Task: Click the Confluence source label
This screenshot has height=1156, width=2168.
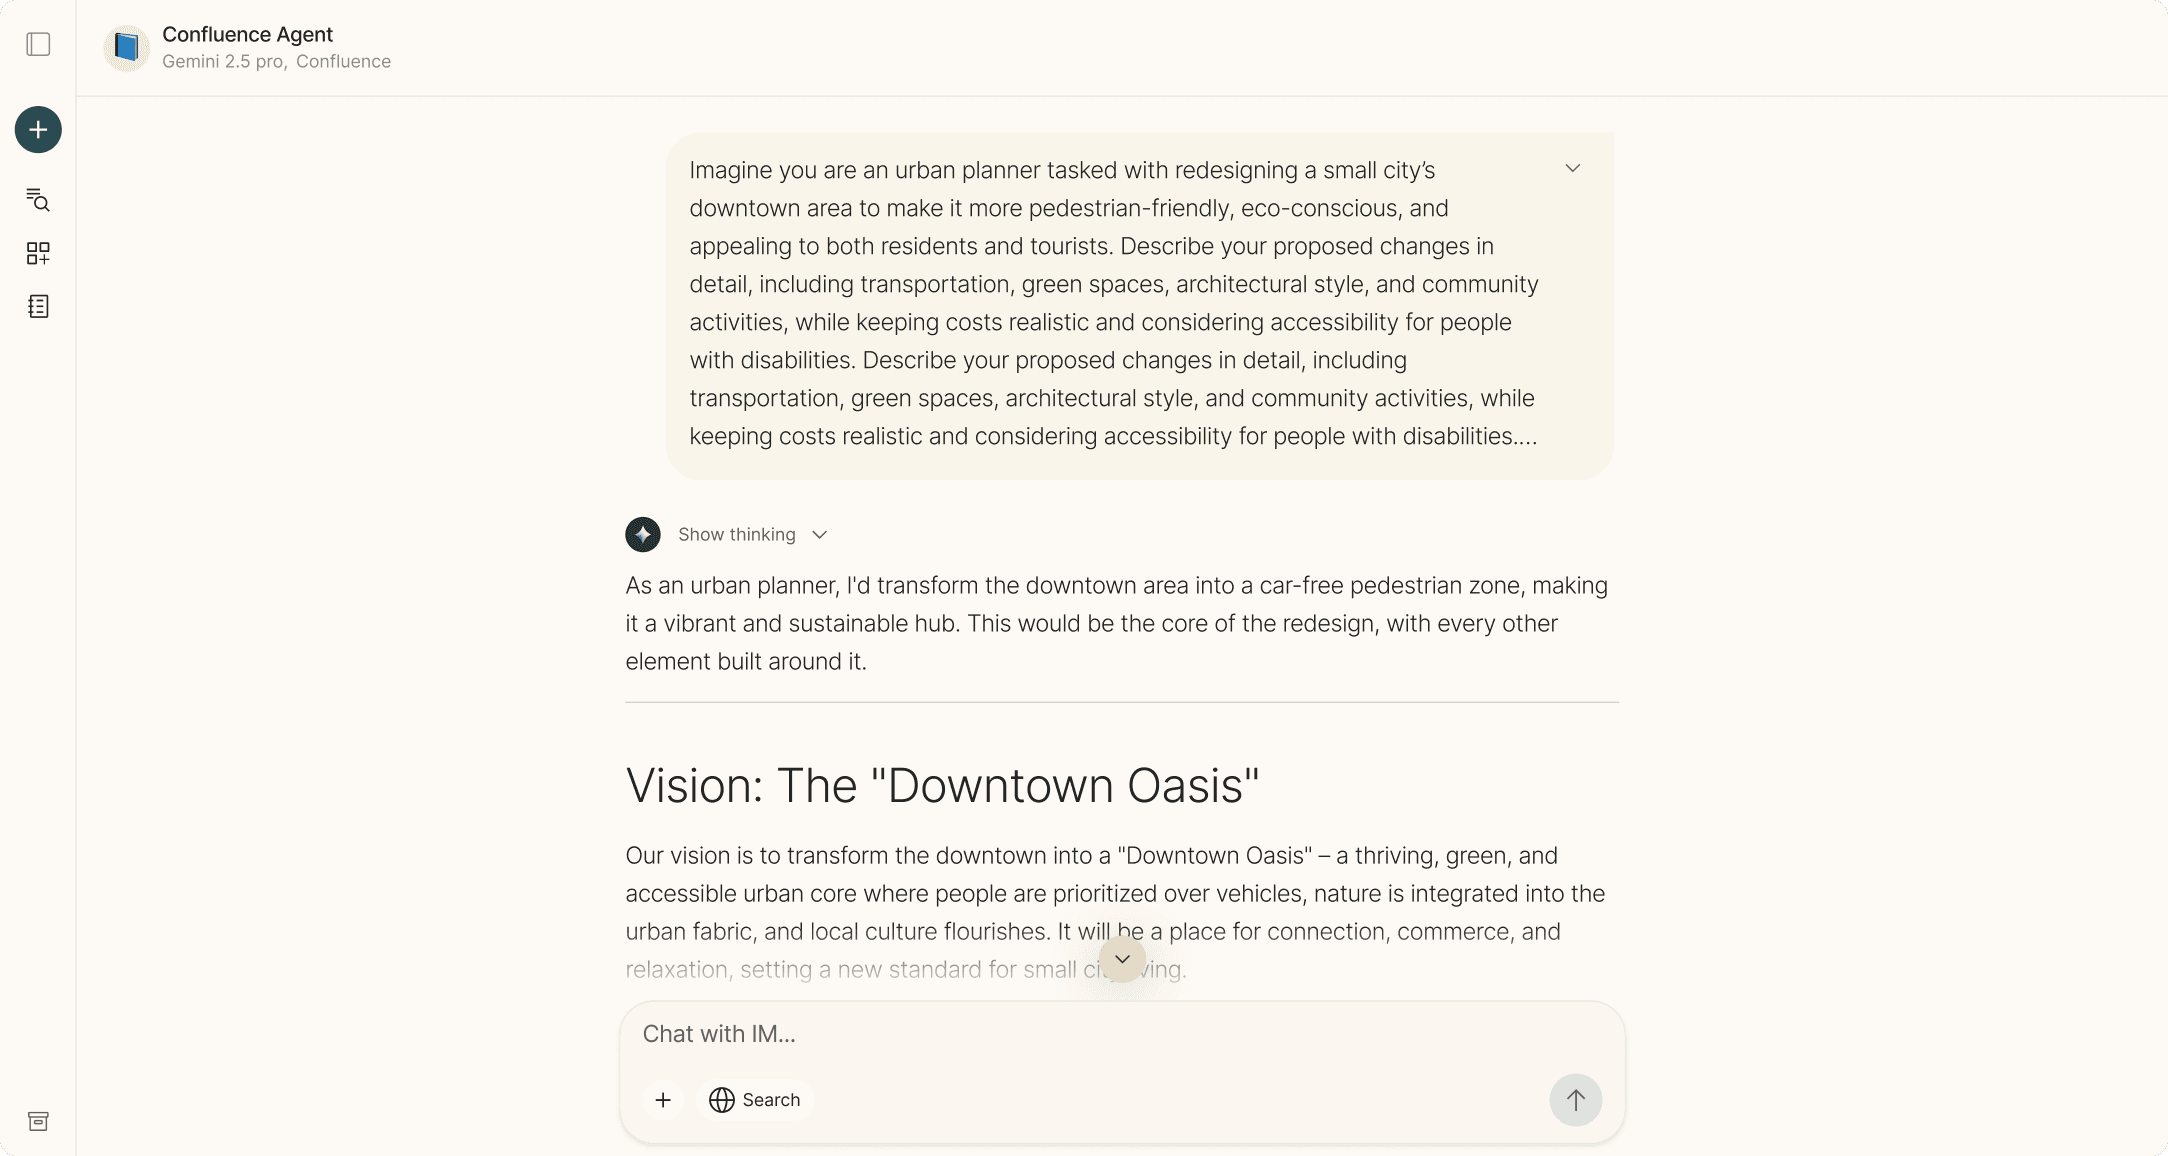Action: (x=343, y=61)
